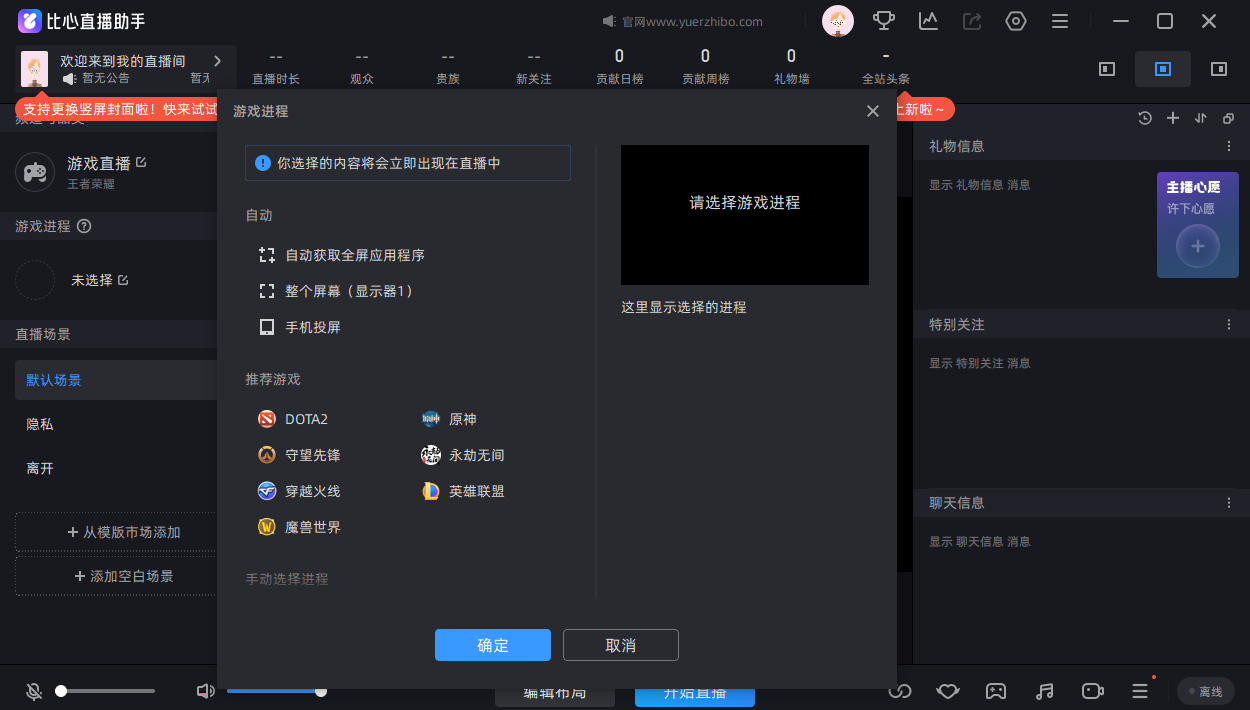The image size is (1250, 710).
Task: Click the sort arrows icon above 礼物信息
Action: 1201,118
